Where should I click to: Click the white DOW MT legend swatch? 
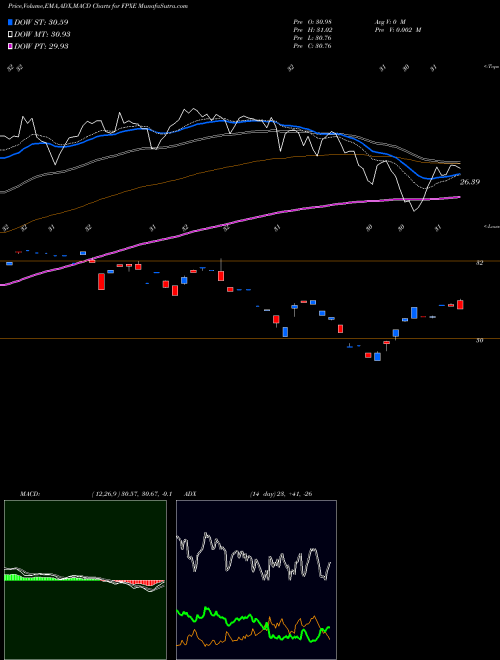tap(10, 35)
